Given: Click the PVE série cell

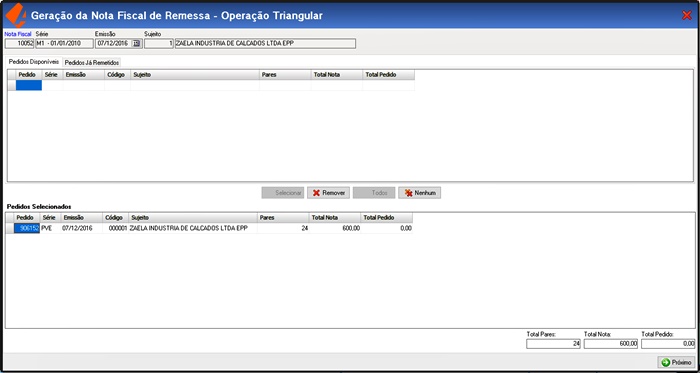Looking at the screenshot, I should point(50,228).
